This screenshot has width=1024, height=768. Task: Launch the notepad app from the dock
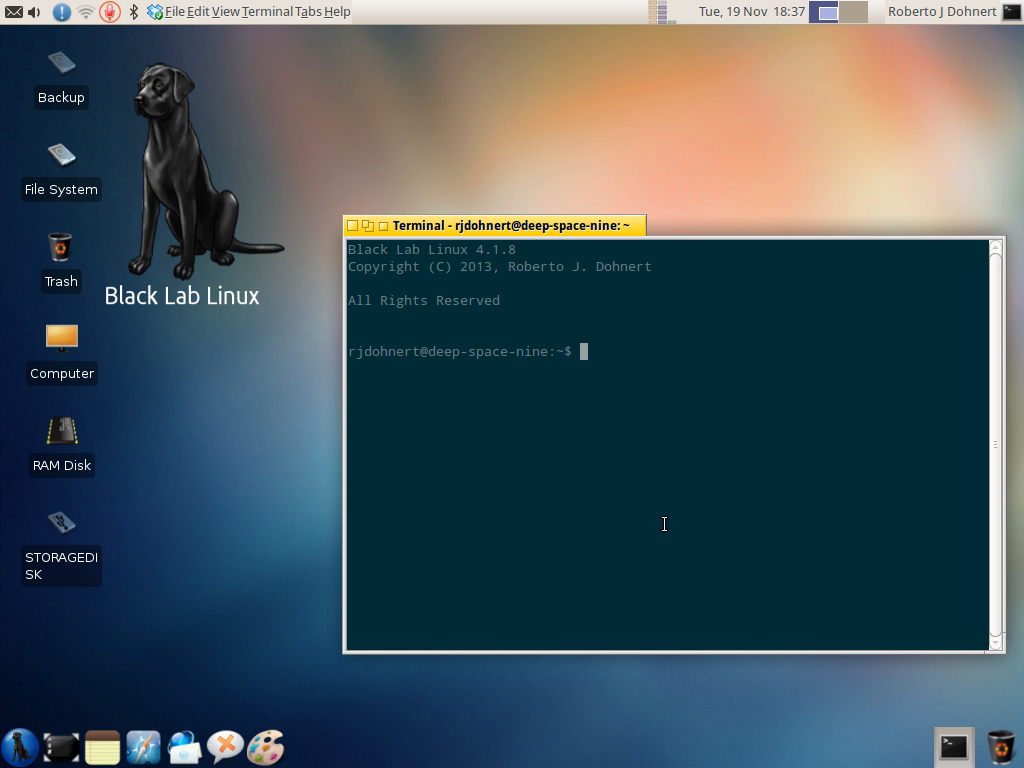click(x=102, y=747)
